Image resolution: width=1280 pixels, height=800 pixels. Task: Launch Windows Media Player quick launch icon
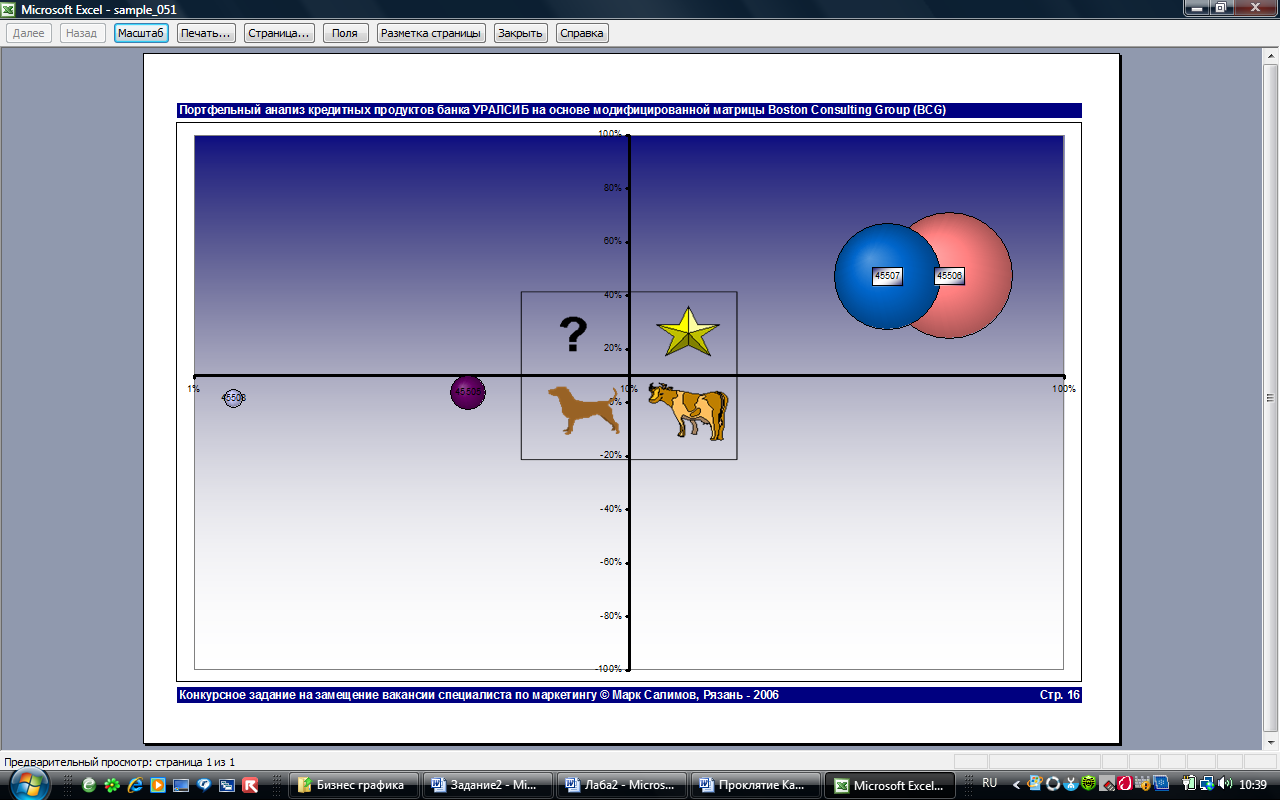click(158, 785)
